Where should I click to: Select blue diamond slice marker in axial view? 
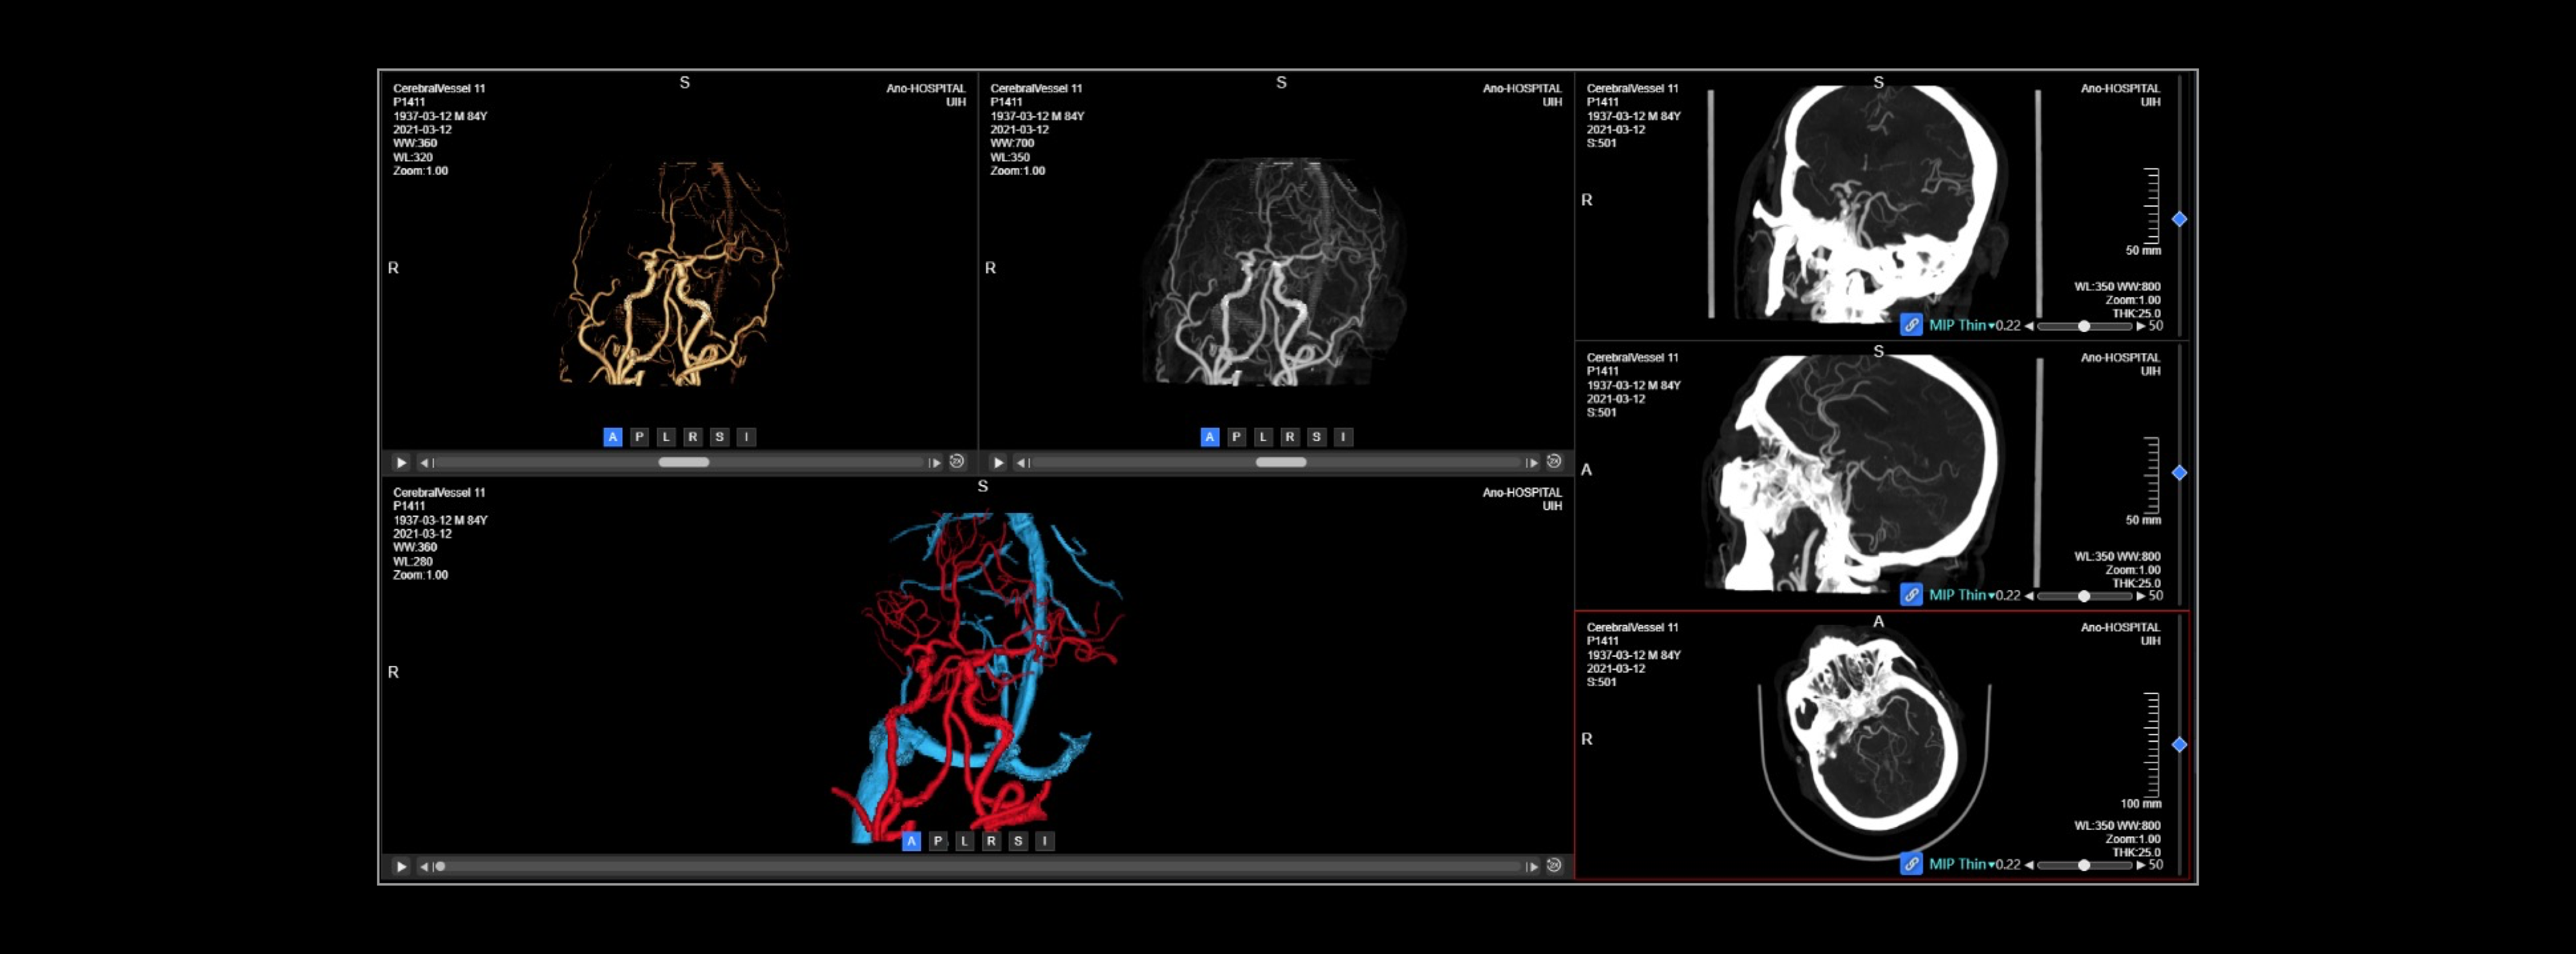pos(2179,744)
